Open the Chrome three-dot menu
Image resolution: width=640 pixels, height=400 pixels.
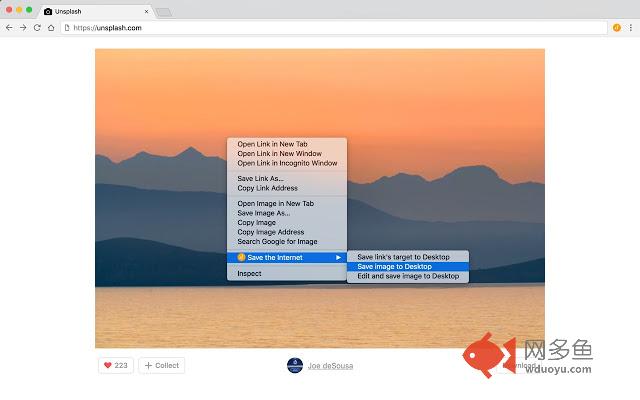click(x=631, y=28)
